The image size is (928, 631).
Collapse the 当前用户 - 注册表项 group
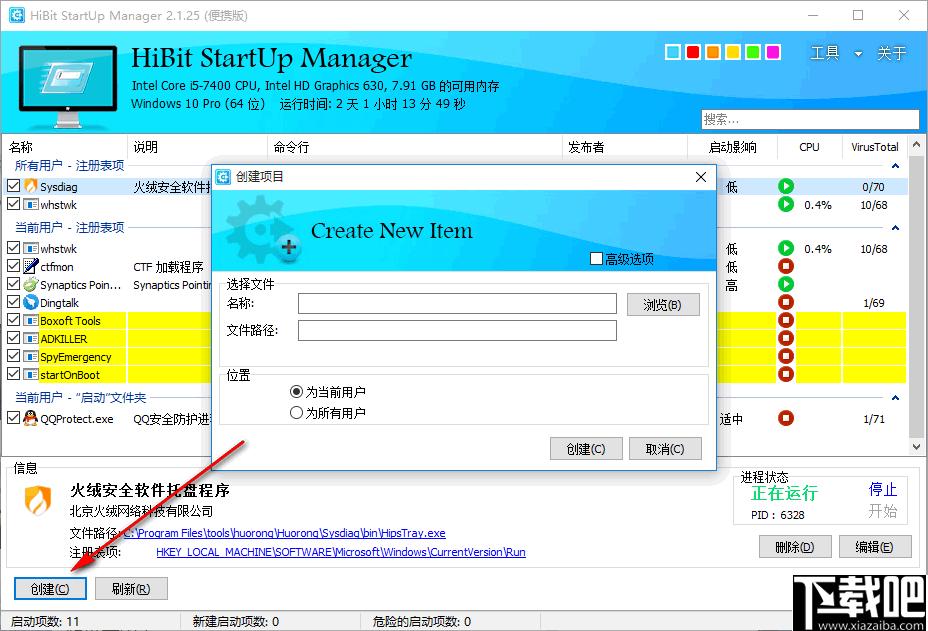click(x=895, y=228)
